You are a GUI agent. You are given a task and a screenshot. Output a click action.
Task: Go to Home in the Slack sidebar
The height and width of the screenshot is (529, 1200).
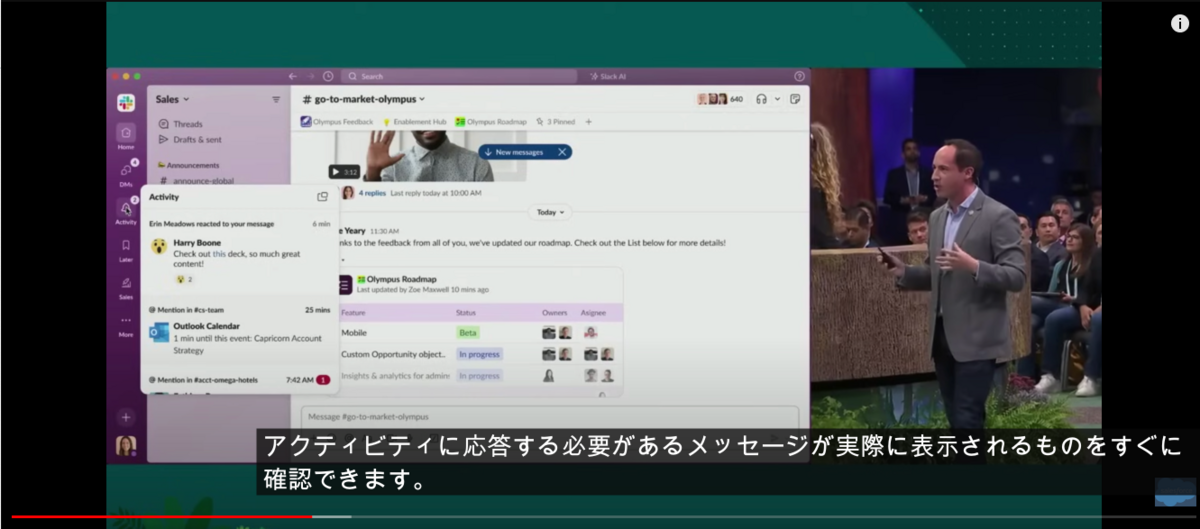pyautogui.click(x=126, y=135)
